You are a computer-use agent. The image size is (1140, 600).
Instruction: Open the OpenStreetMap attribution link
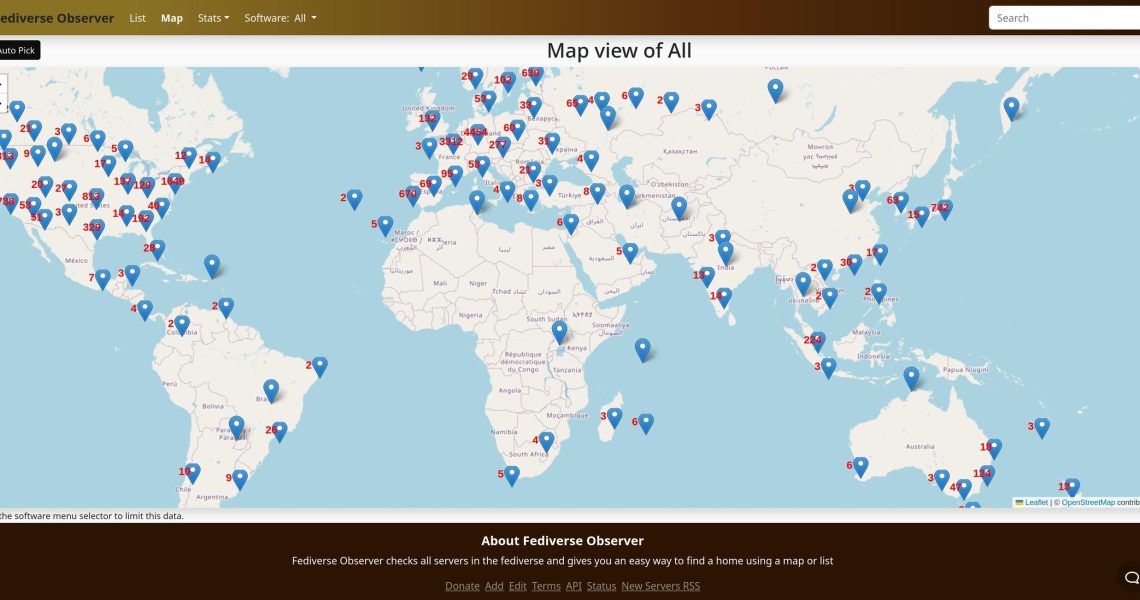coord(1087,502)
